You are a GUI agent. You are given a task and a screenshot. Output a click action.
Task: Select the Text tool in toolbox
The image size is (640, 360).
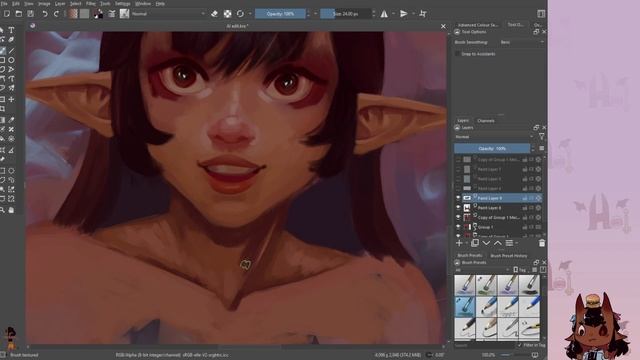11,30
